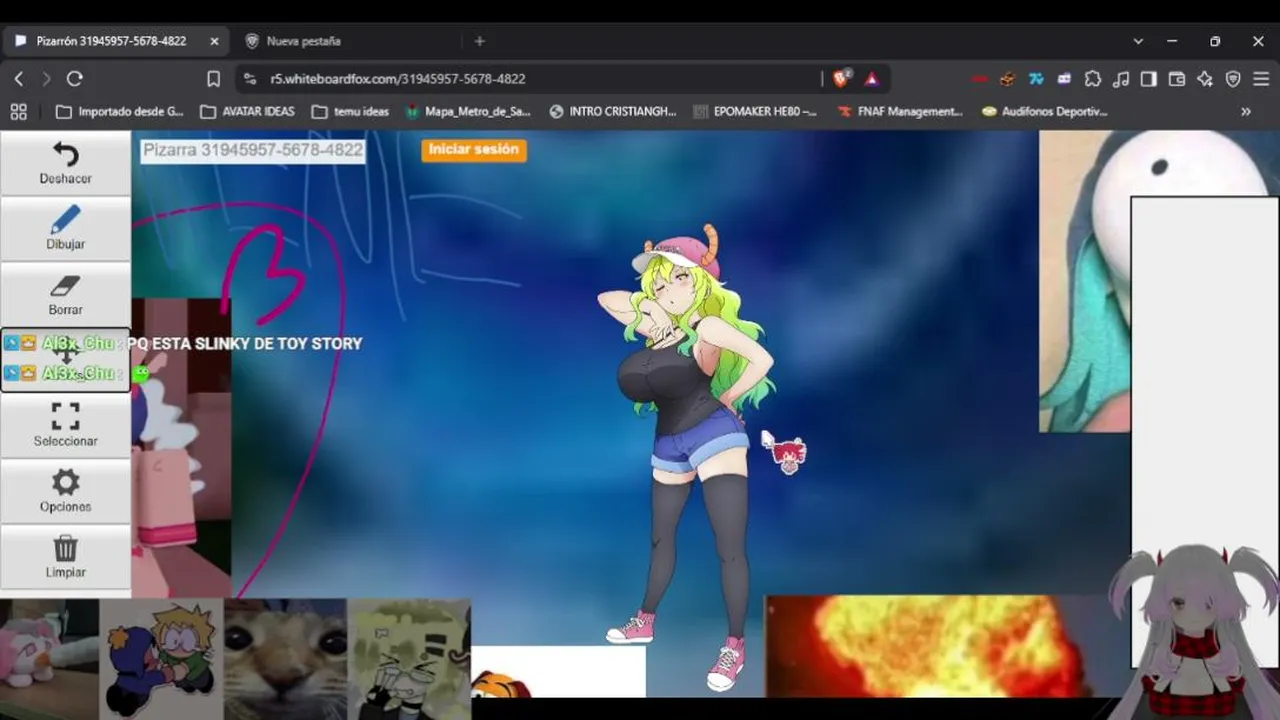
Task: Open the Brave Shields lion icon
Action: coord(842,78)
